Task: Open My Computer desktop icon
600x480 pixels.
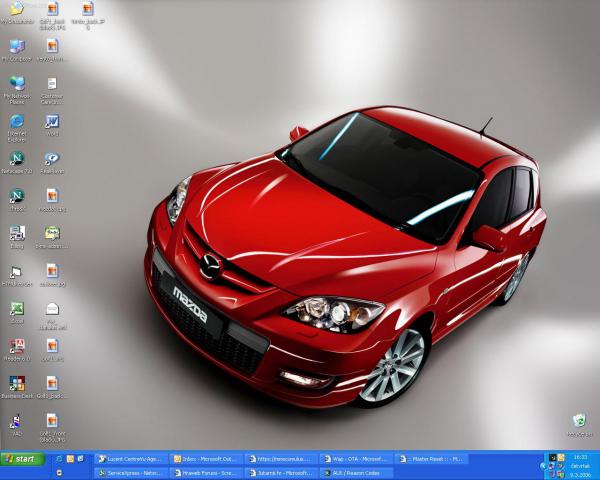Action: (17, 47)
